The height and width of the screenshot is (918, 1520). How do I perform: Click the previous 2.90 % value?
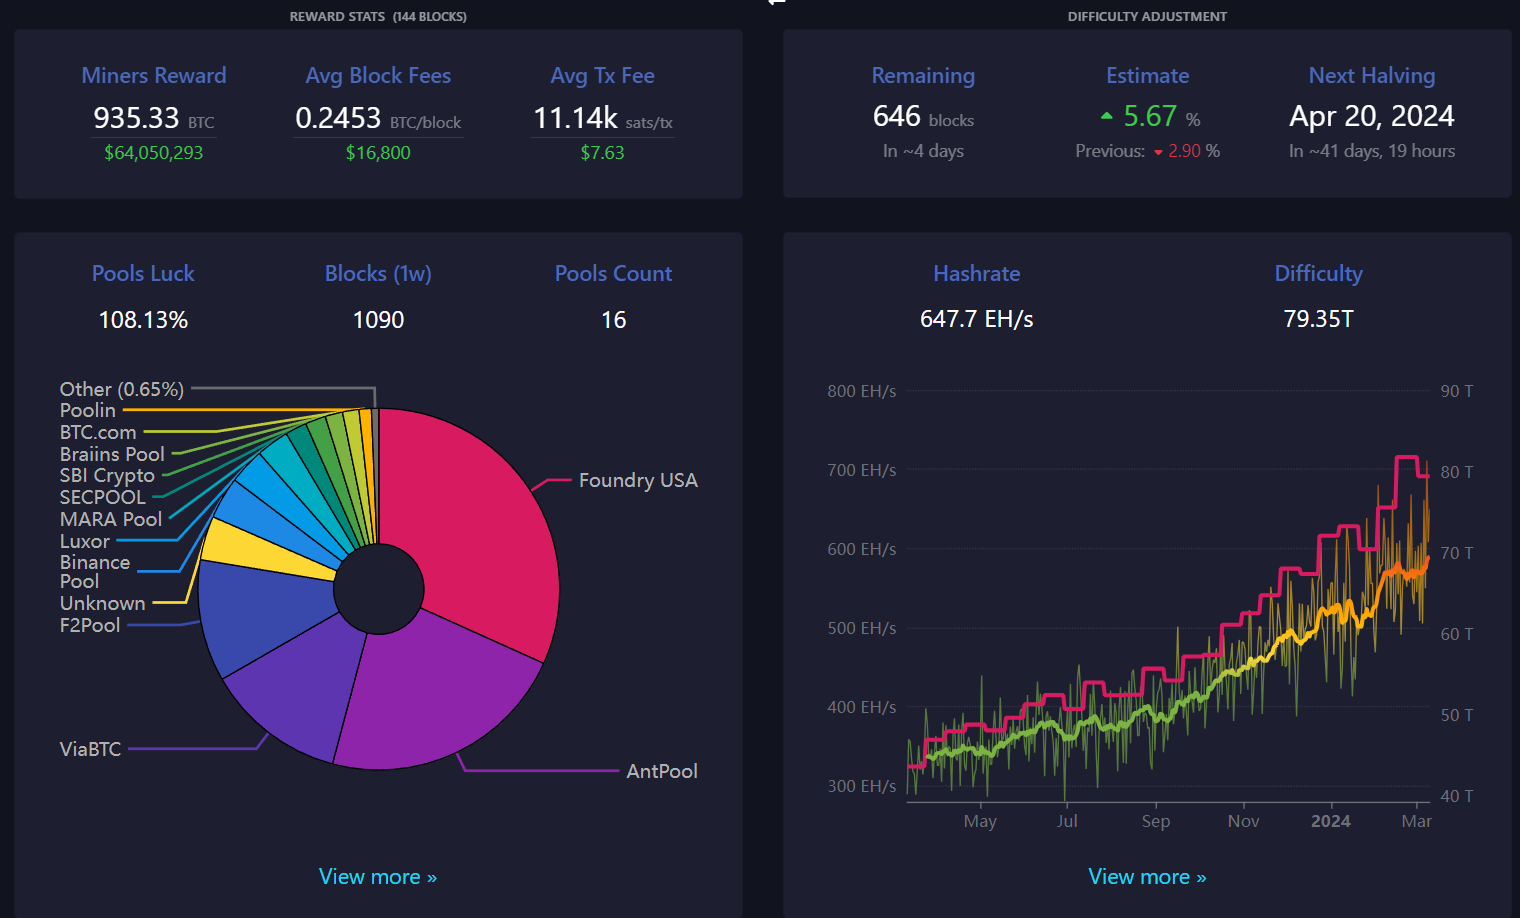click(1194, 151)
